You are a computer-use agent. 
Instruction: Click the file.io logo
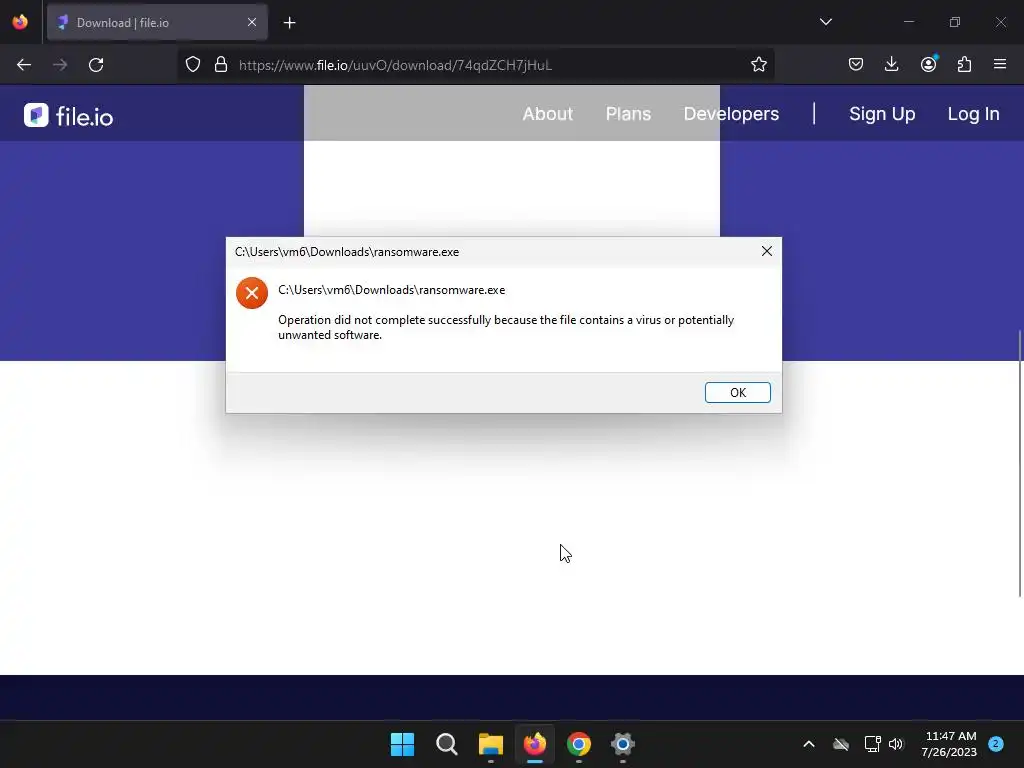click(x=69, y=116)
